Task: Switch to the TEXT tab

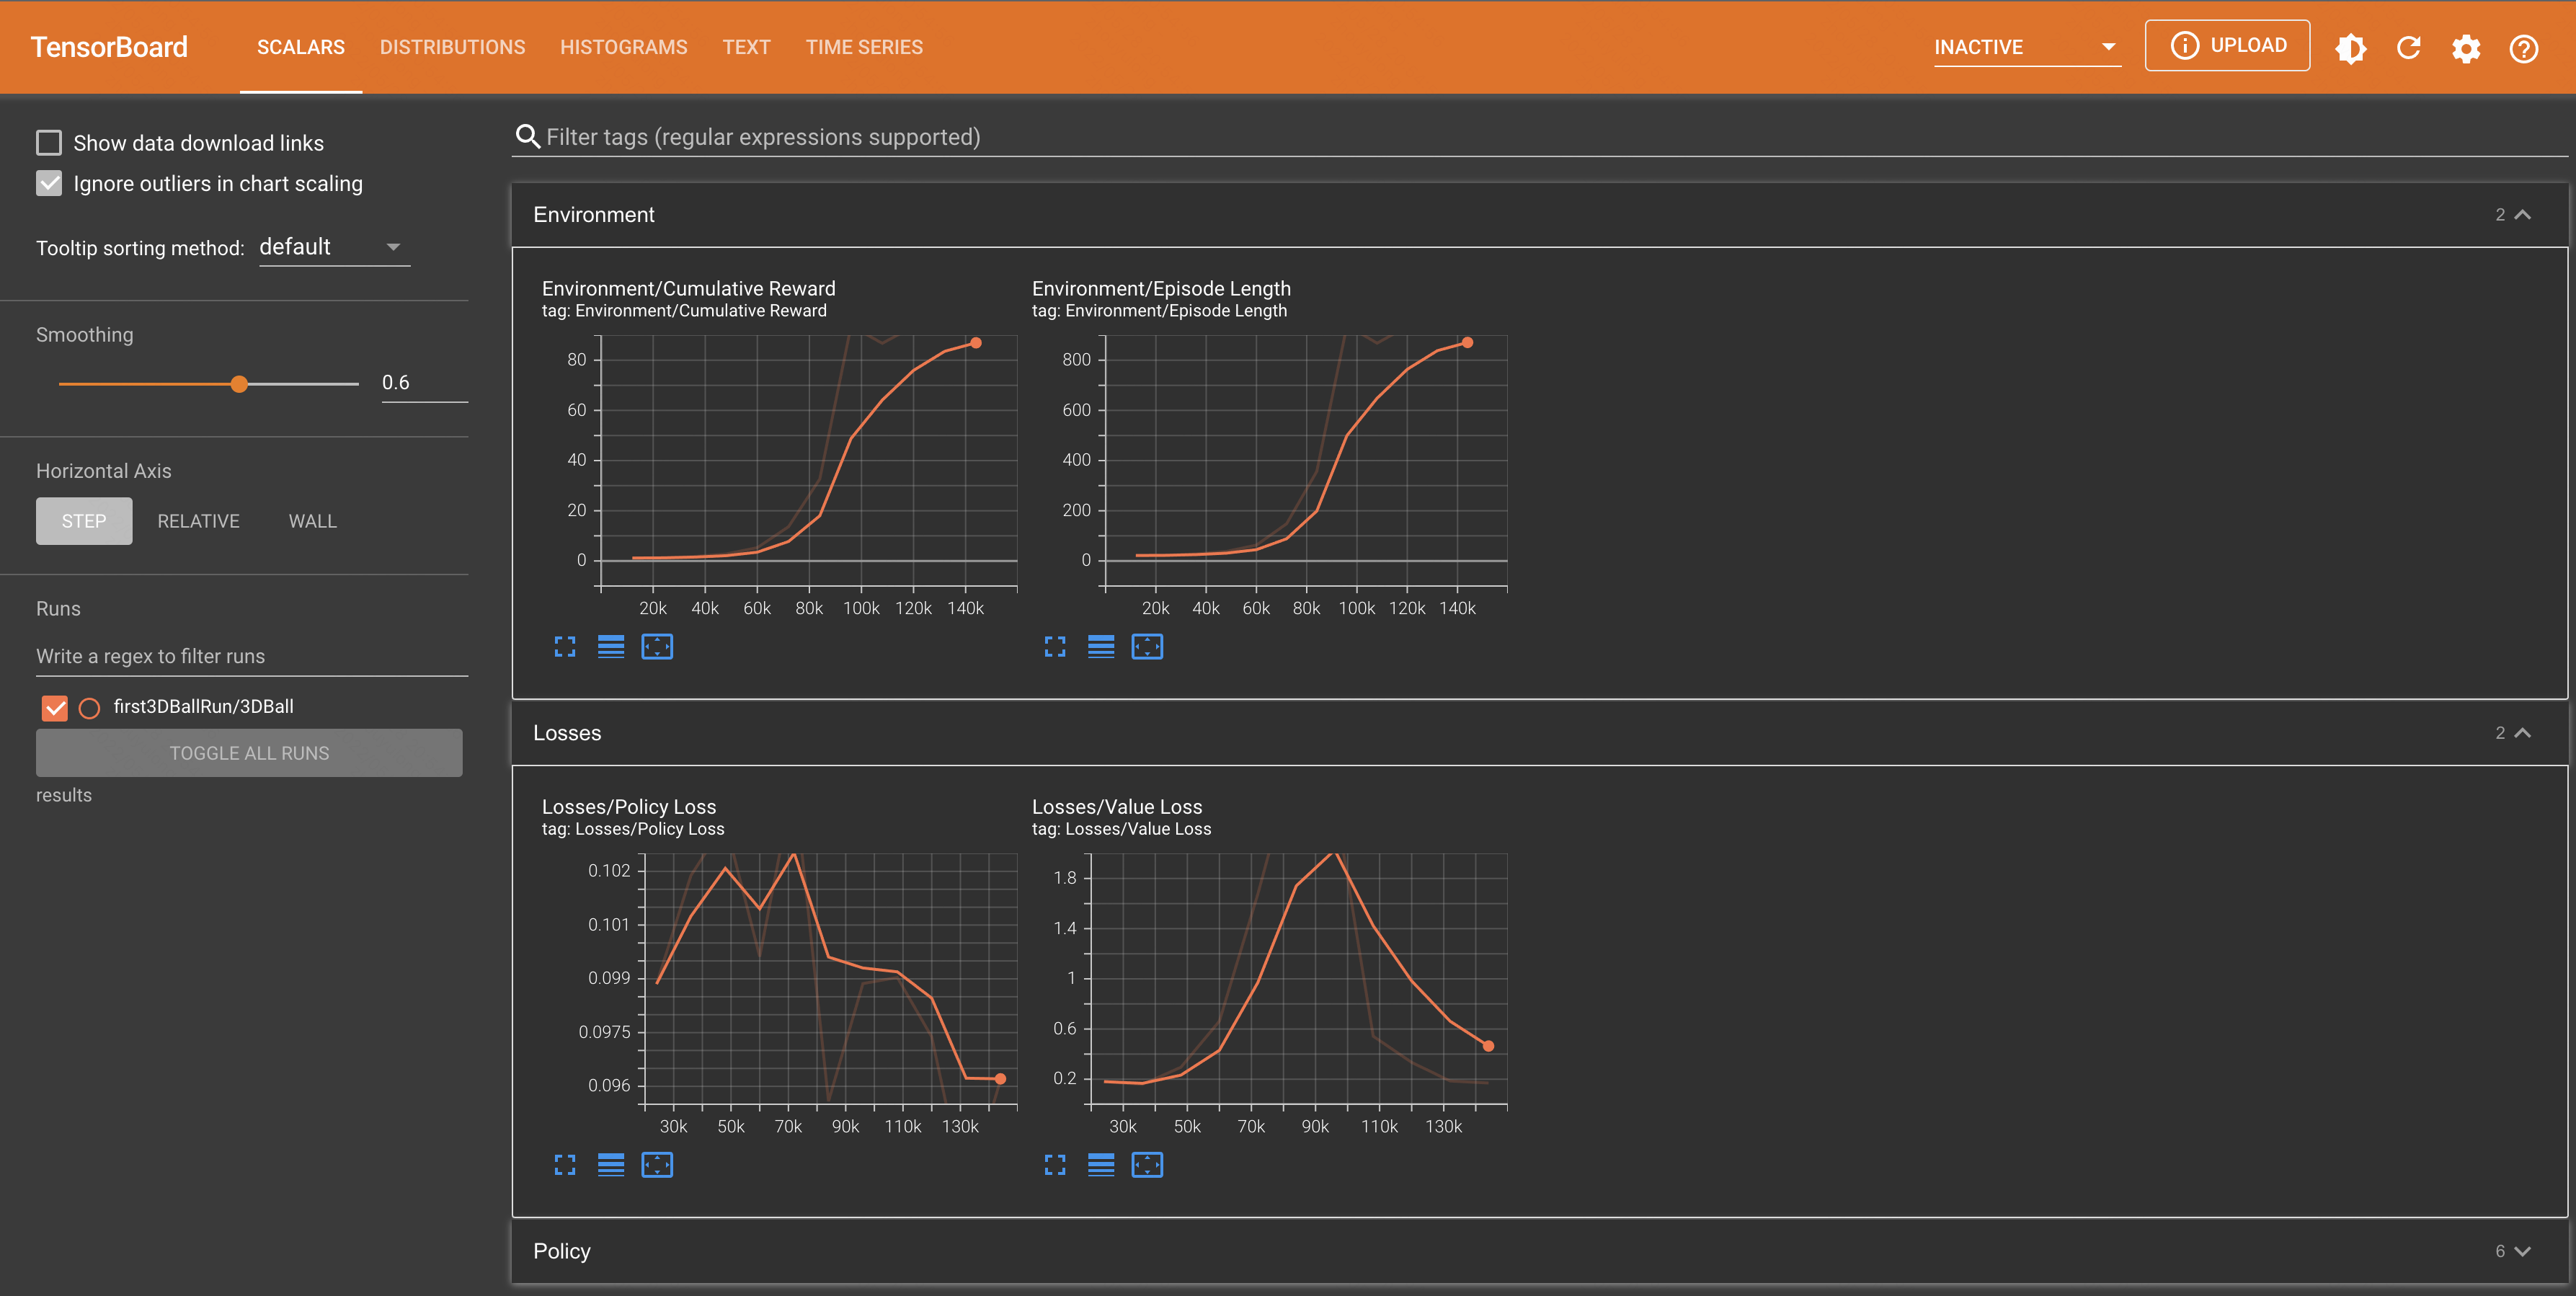Action: pyautogui.click(x=746, y=47)
